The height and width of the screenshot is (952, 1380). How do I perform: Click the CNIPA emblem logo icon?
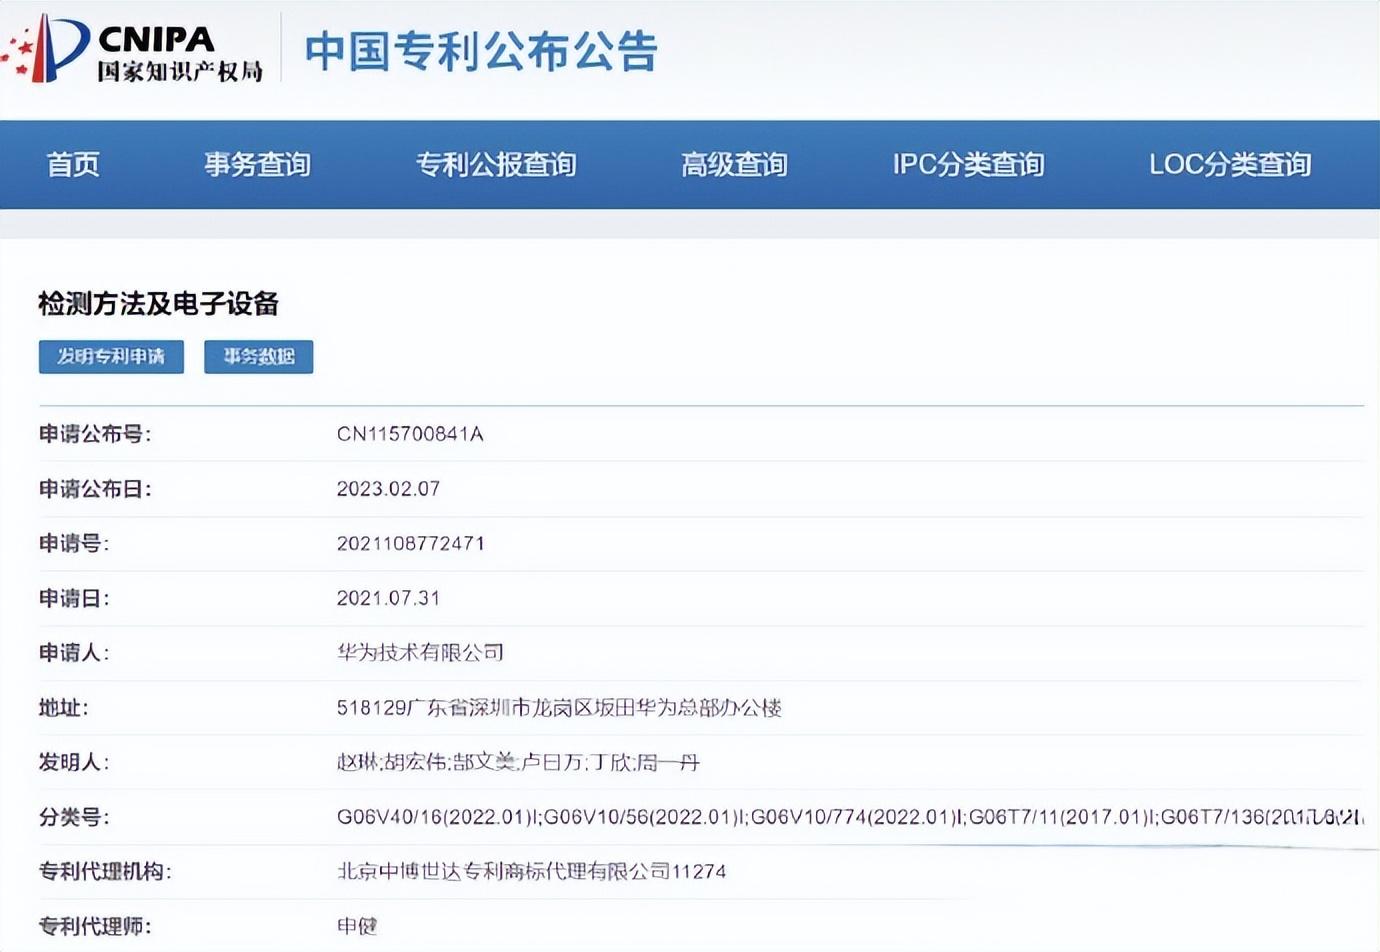[x=47, y=48]
